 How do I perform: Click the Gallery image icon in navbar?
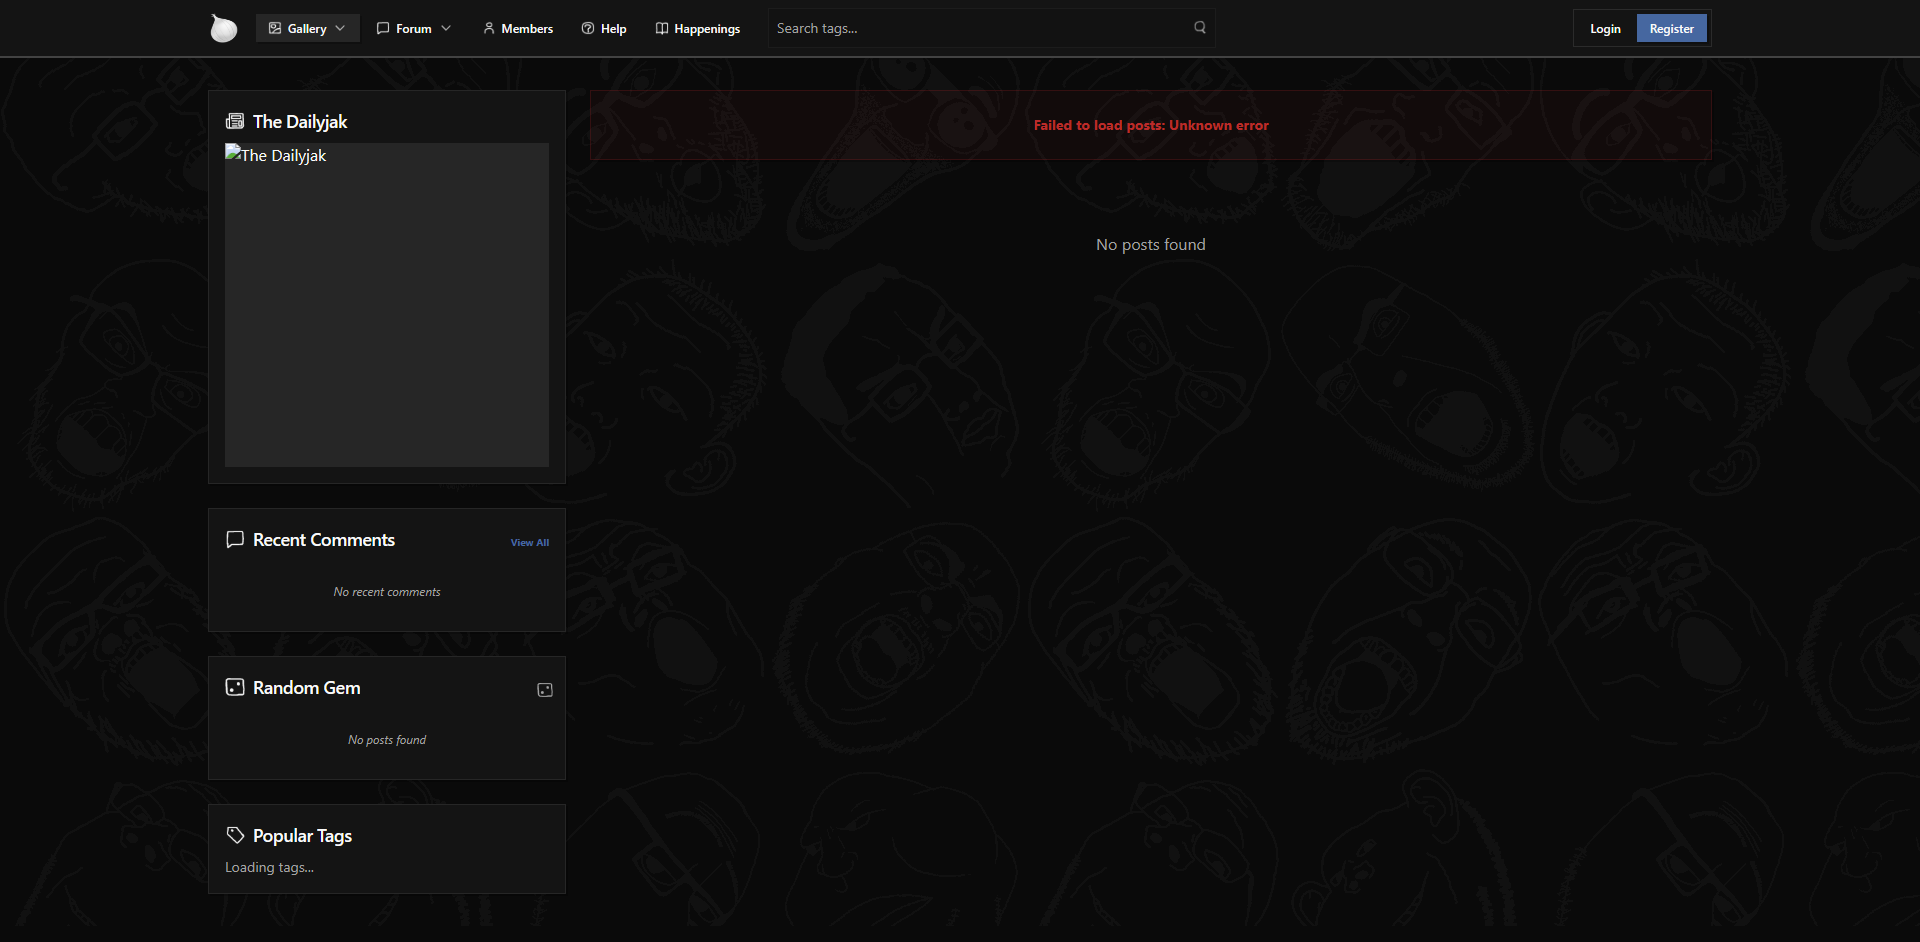tap(275, 29)
